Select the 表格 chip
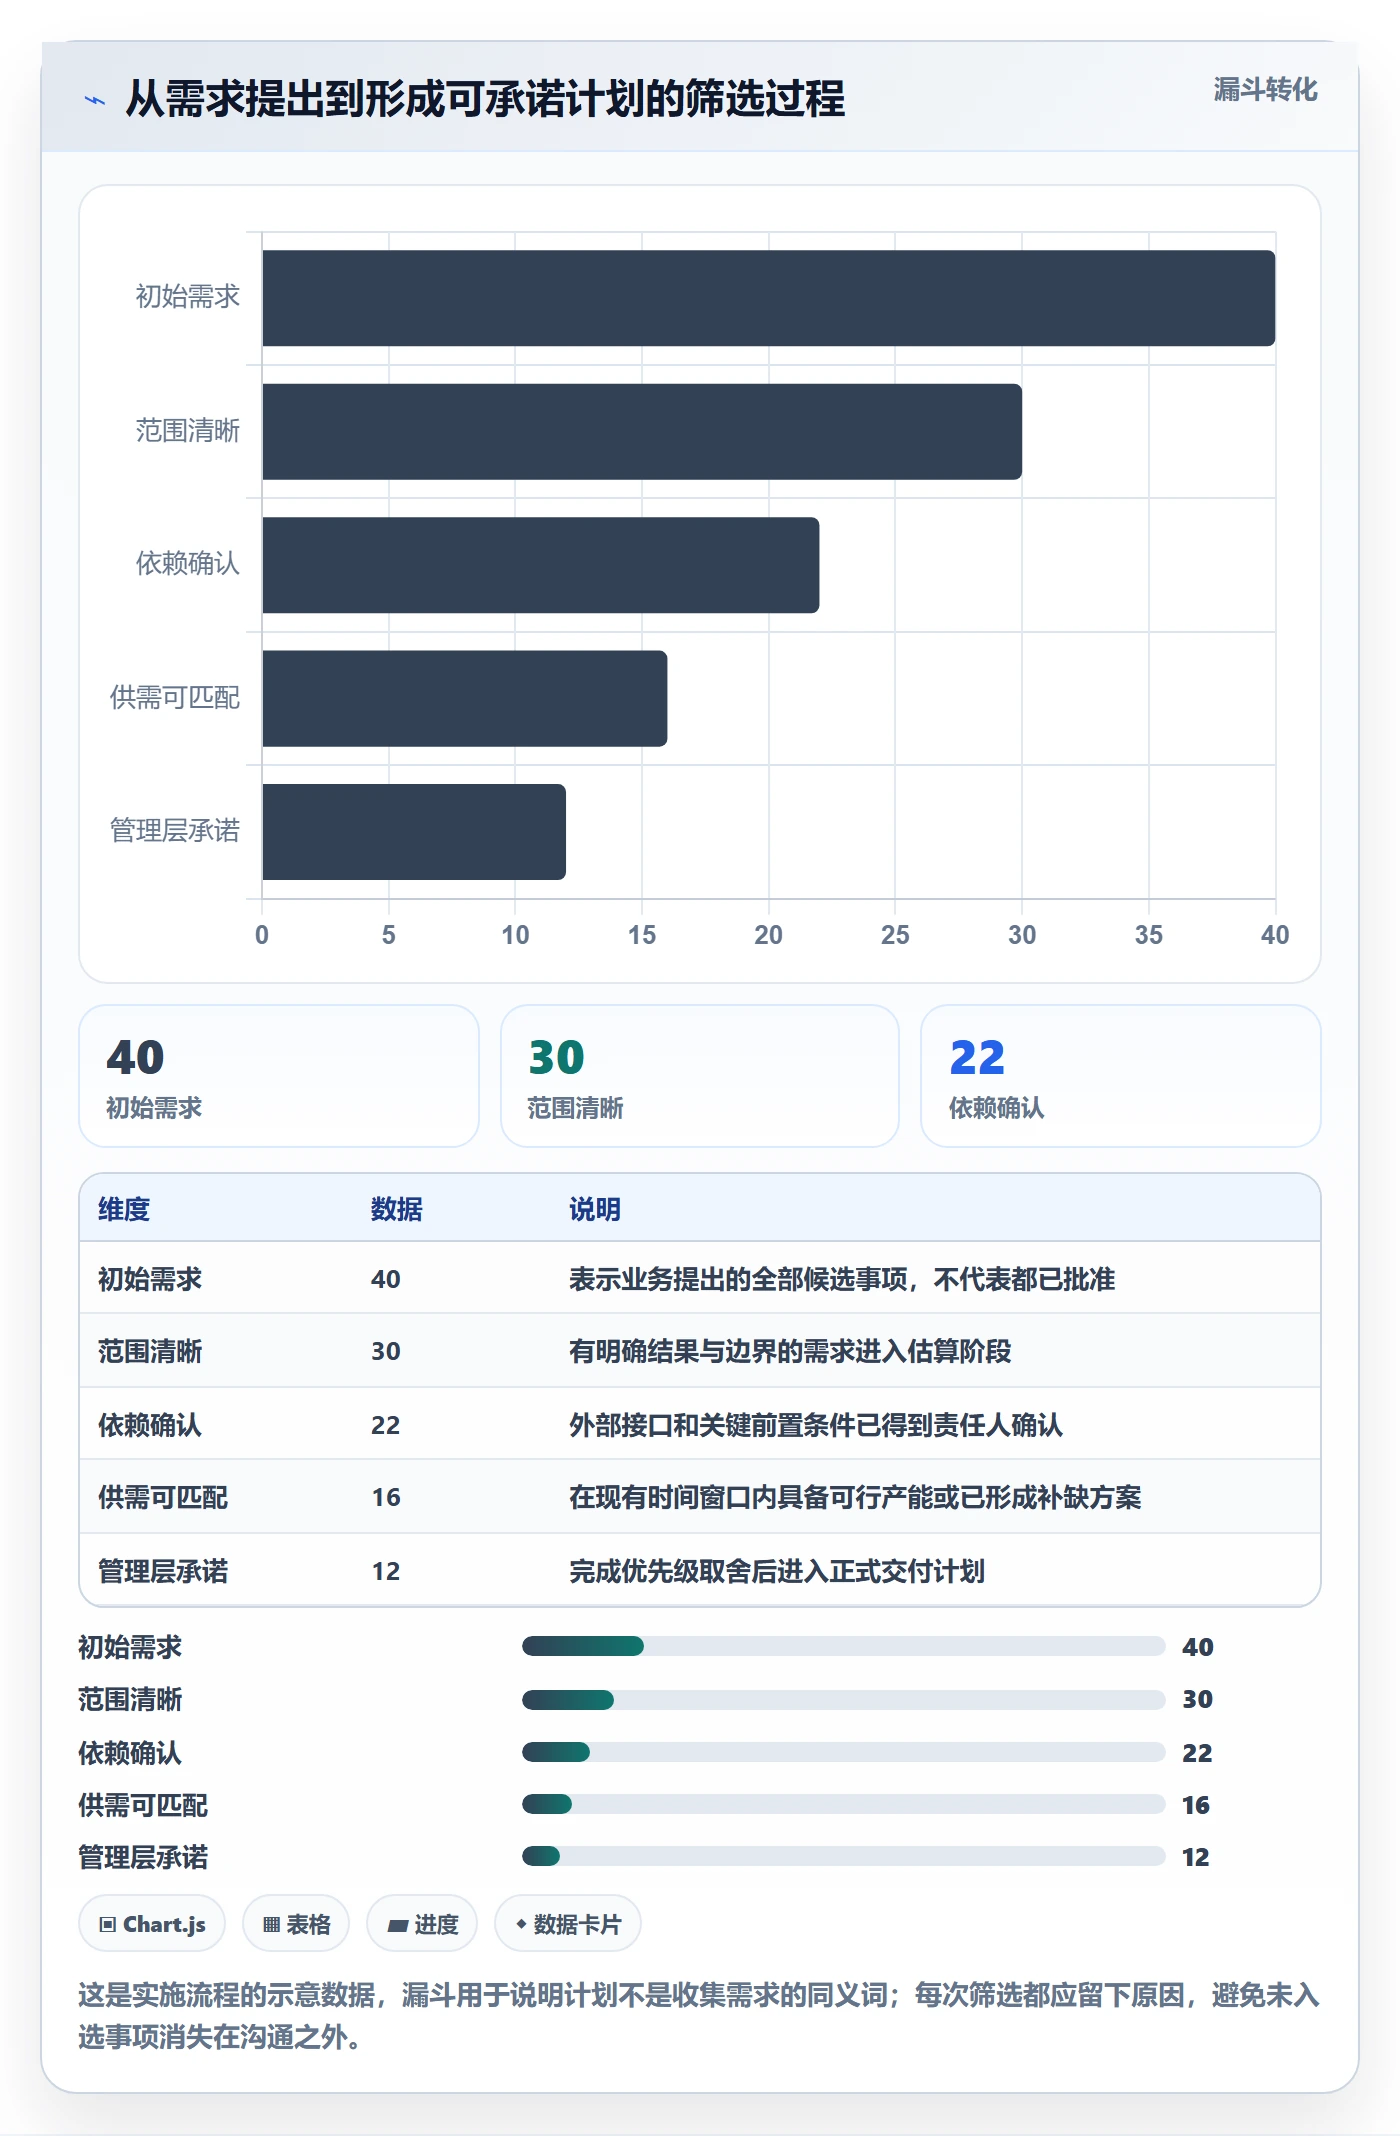The image size is (1400, 2136). tap(296, 1924)
